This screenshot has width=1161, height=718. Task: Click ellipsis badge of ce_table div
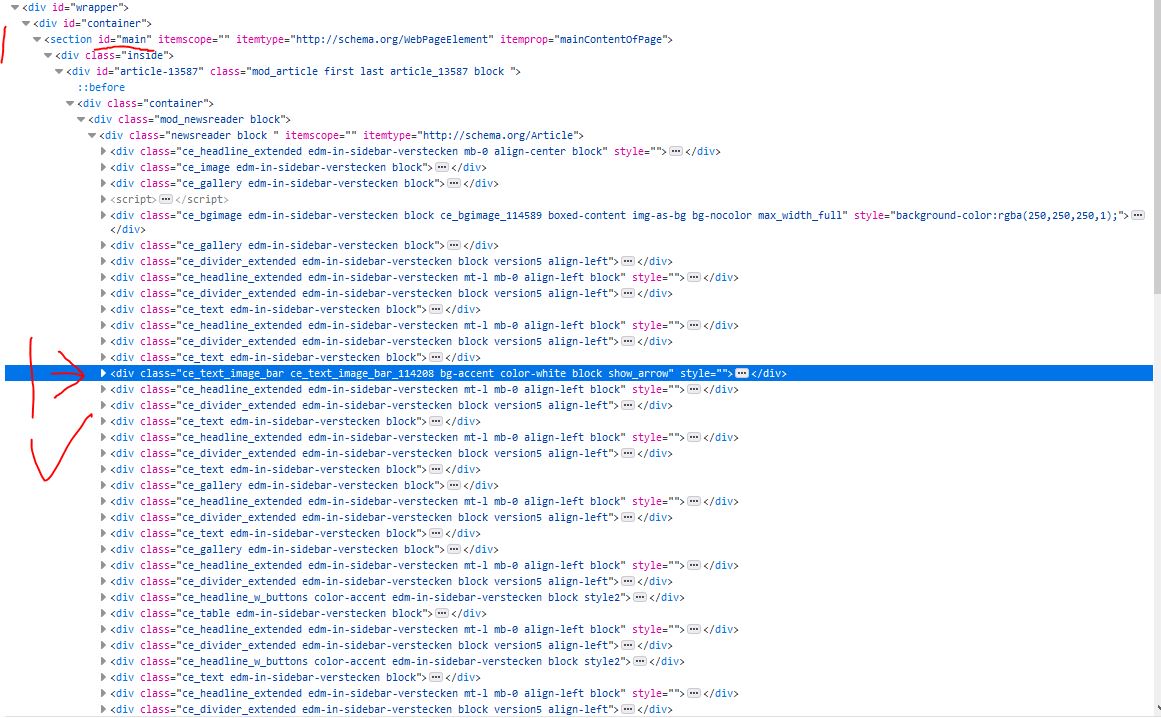click(442, 613)
